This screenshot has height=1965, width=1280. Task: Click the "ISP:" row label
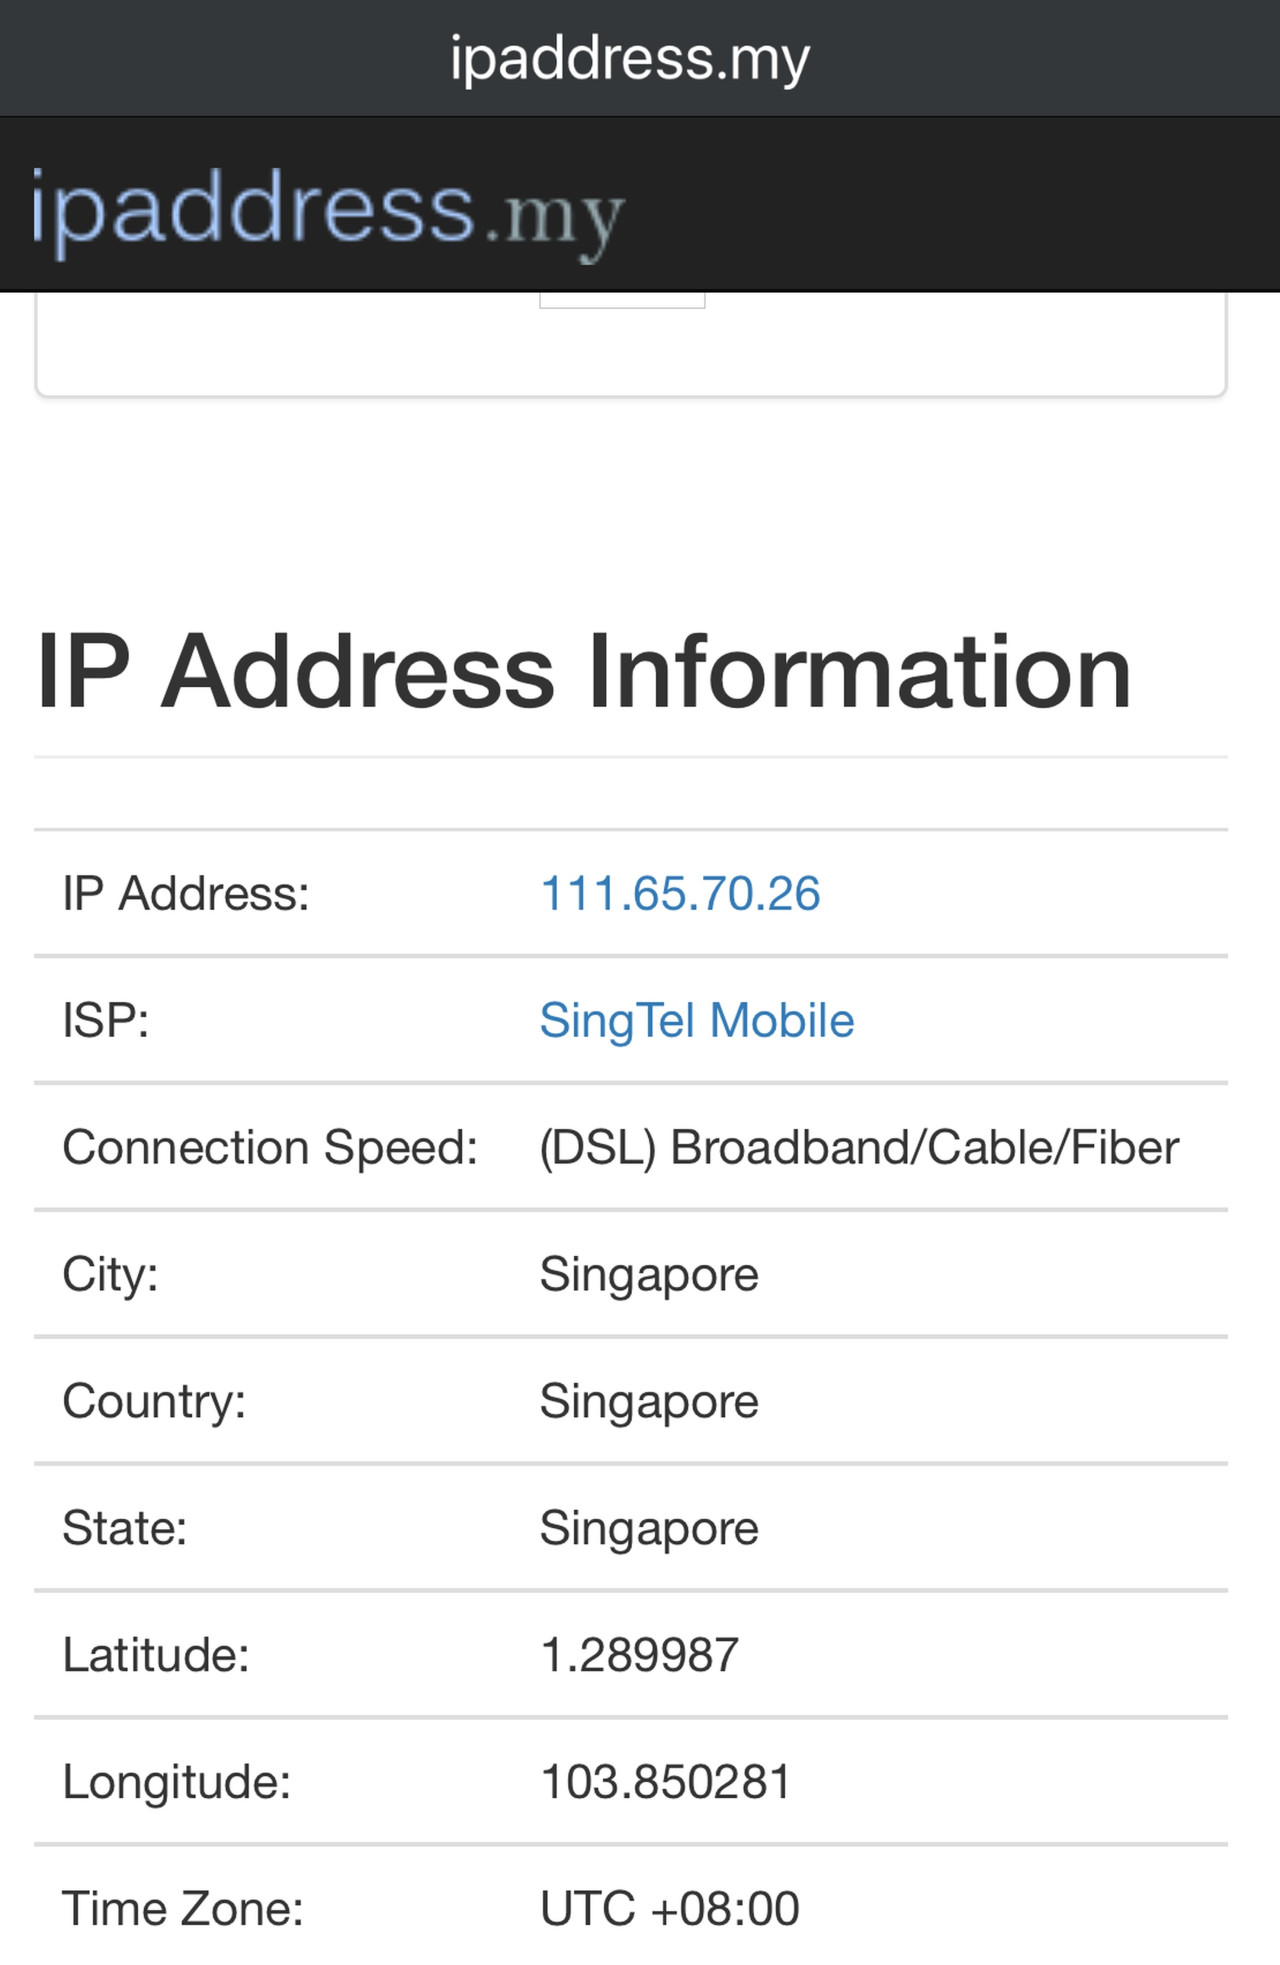(x=106, y=1020)
